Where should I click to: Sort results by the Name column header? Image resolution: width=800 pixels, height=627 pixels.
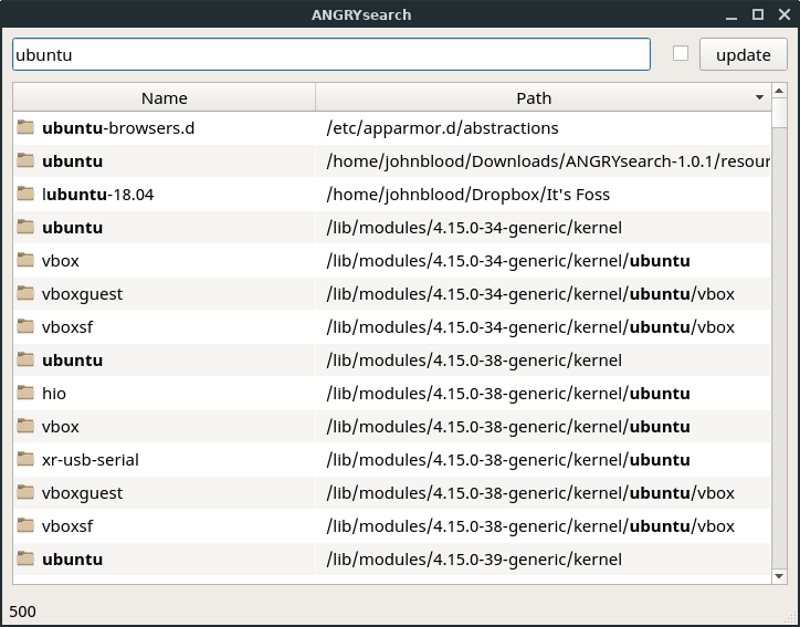(163, 97)
